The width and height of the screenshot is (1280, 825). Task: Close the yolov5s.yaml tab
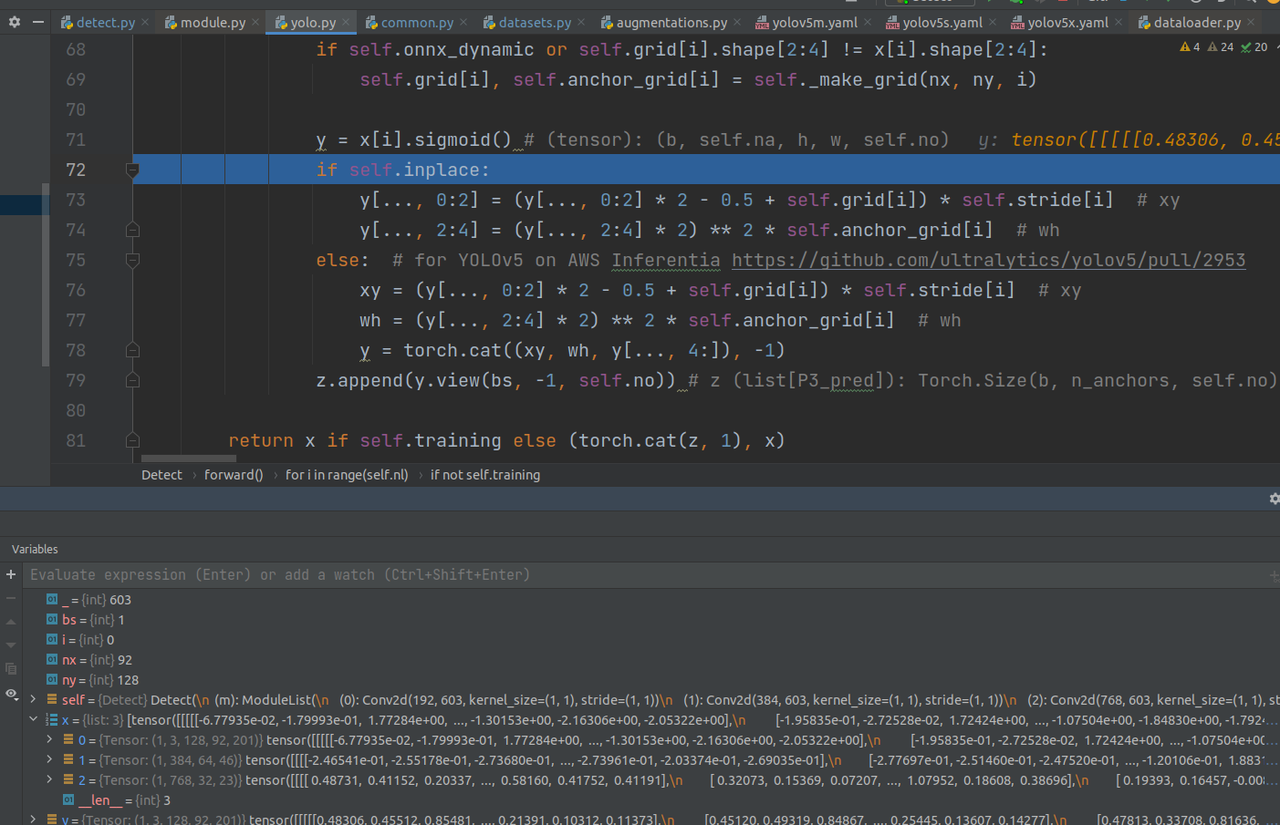point(993,22)
